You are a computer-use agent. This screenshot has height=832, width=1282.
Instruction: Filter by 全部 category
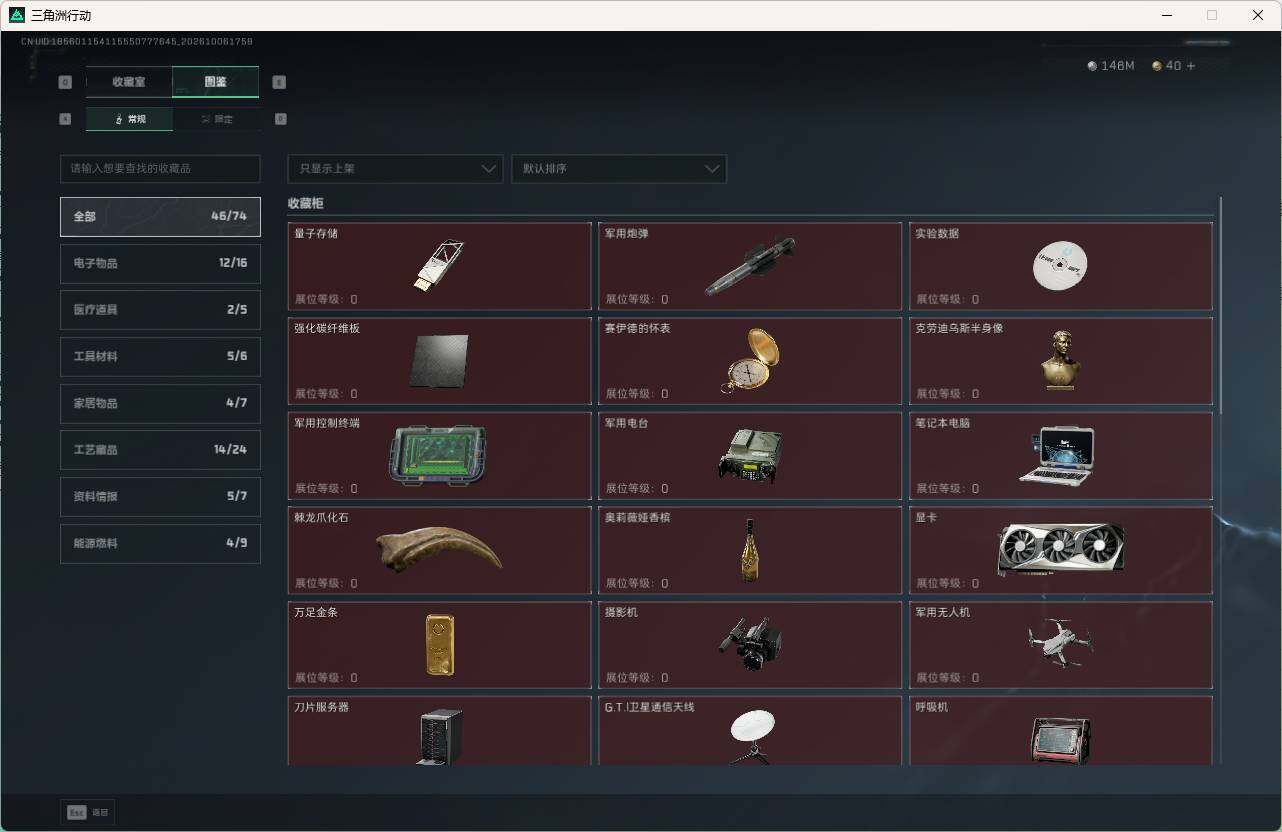coord(160,217)
